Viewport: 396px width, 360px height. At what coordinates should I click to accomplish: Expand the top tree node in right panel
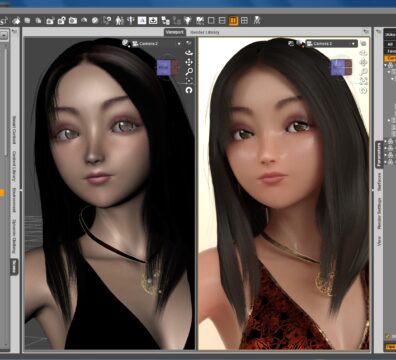(x=386, y=66)
